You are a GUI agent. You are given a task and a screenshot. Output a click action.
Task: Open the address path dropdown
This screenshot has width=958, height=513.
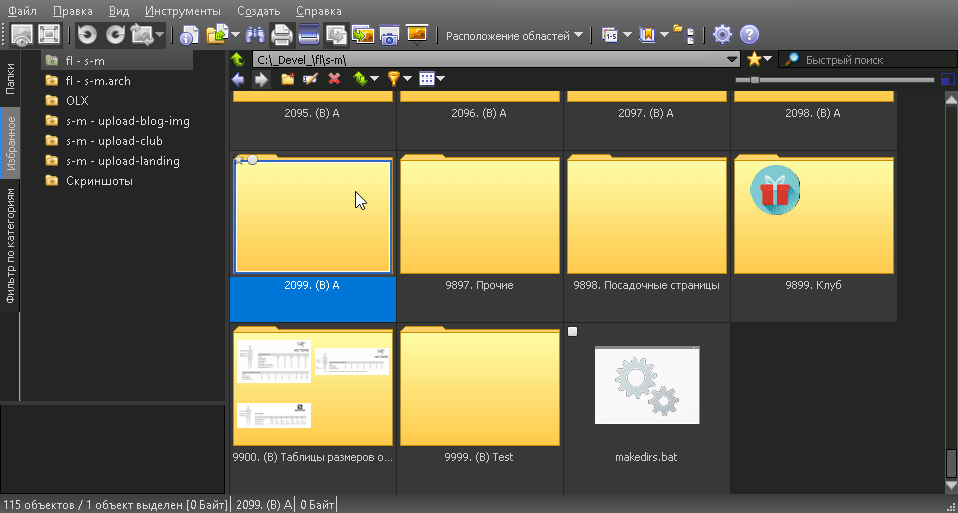point(732,60)
